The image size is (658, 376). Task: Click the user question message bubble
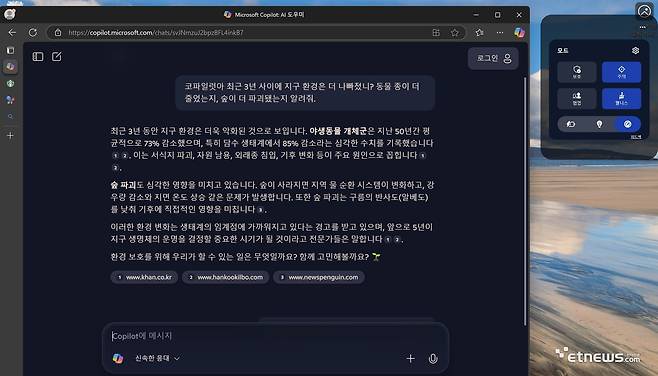click(x=305, y=93)
